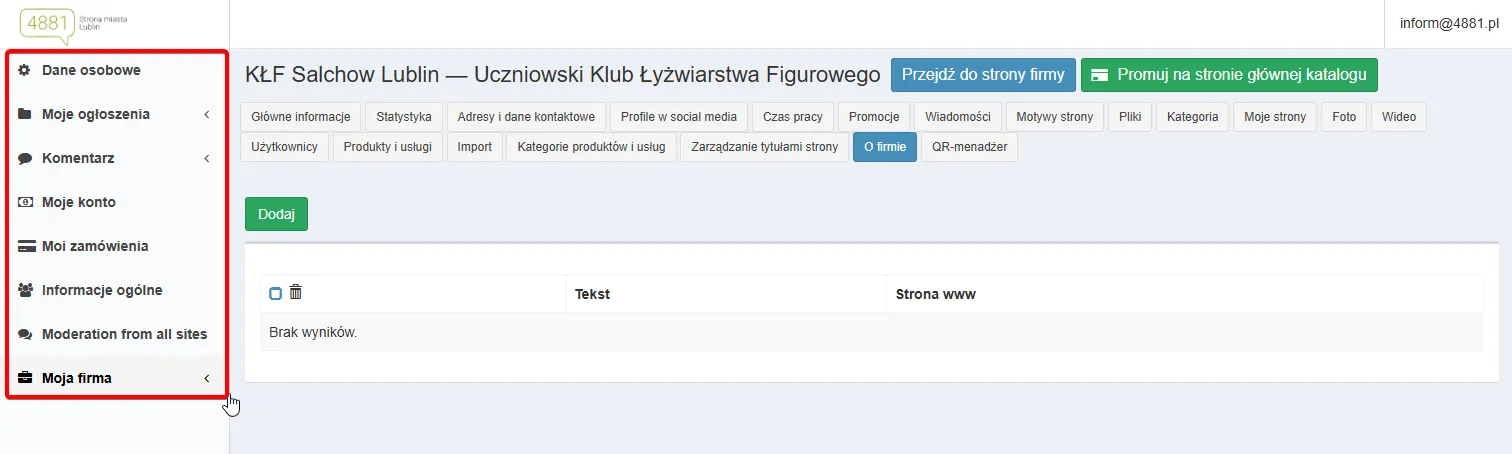Select the active O firmie tab
Viewport: 1512px width, 454px height.
pos(885,147)
